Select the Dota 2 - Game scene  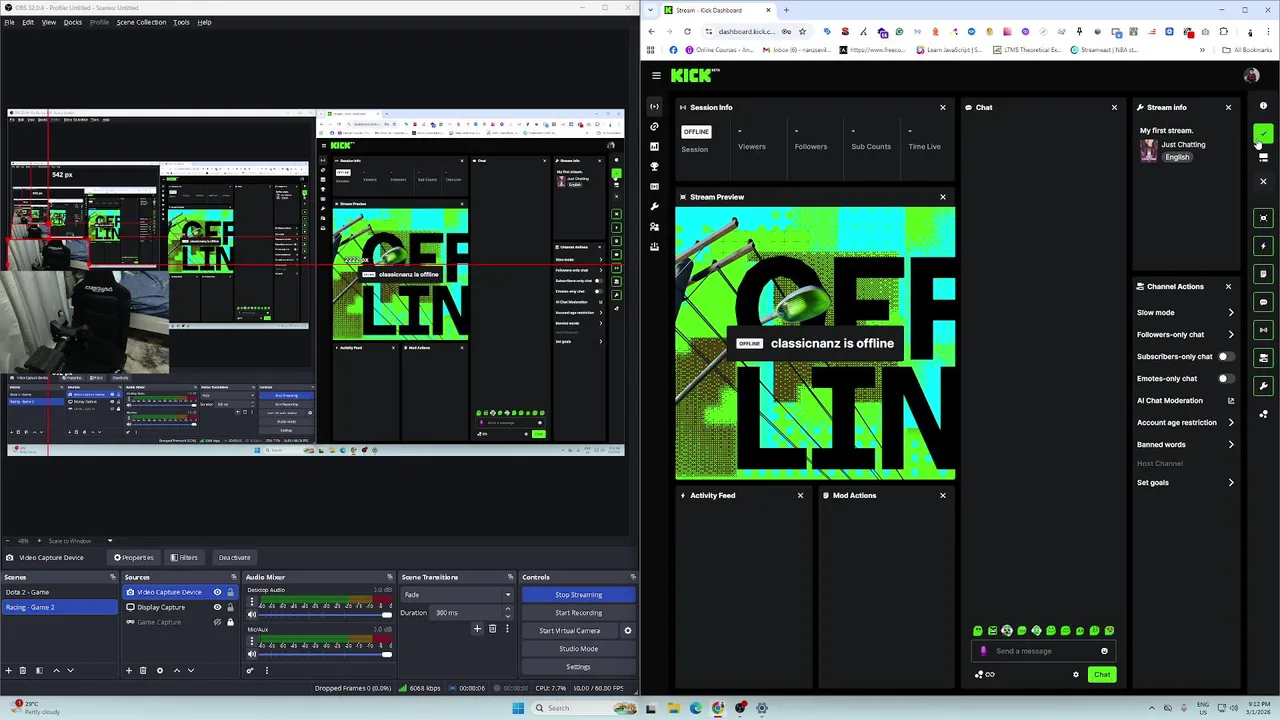(x=59, y=592)
